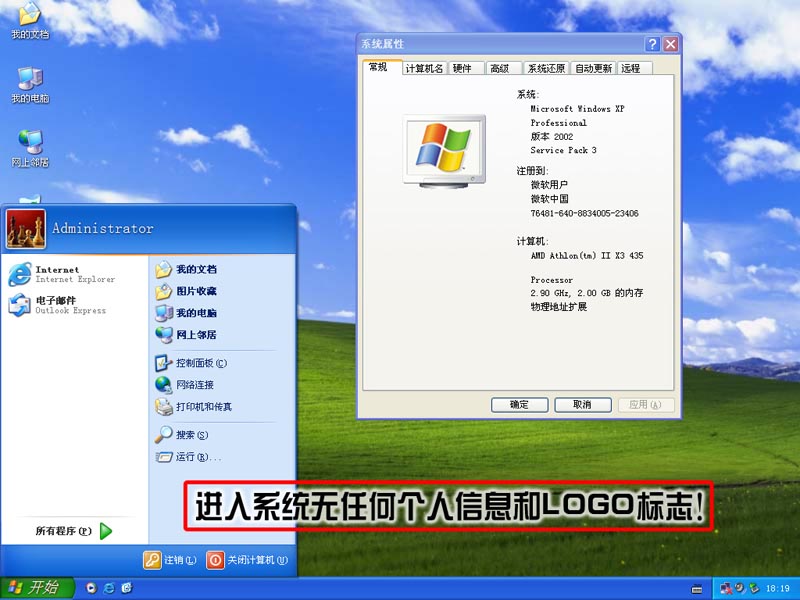800x600 pixels.
Task: Click 注销 log off button
Action: 170,560
